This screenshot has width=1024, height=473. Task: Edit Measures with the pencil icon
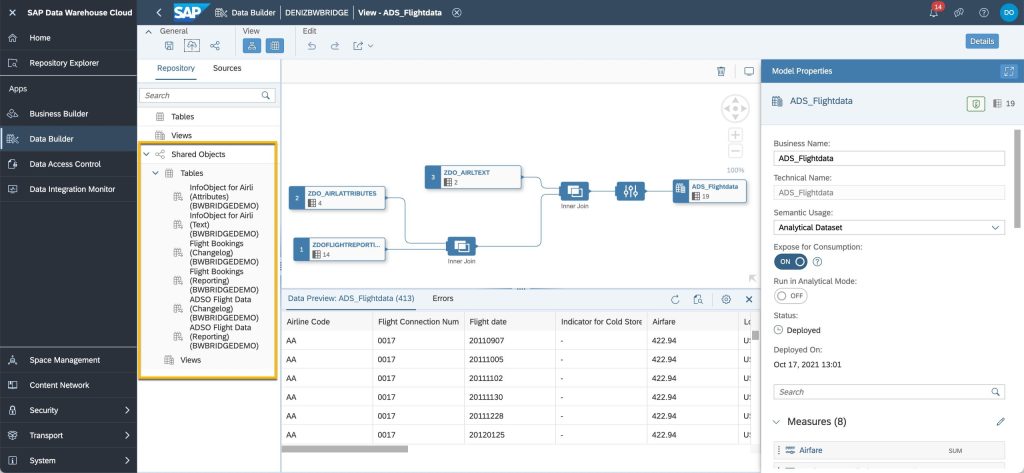(1000, 422)
